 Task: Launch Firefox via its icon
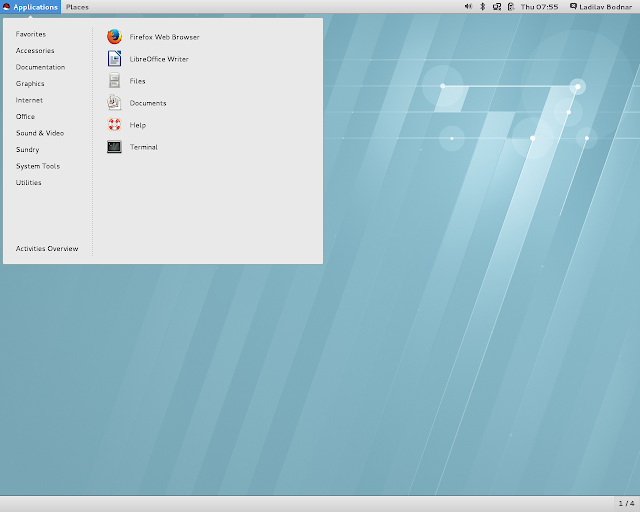point(114,36)
